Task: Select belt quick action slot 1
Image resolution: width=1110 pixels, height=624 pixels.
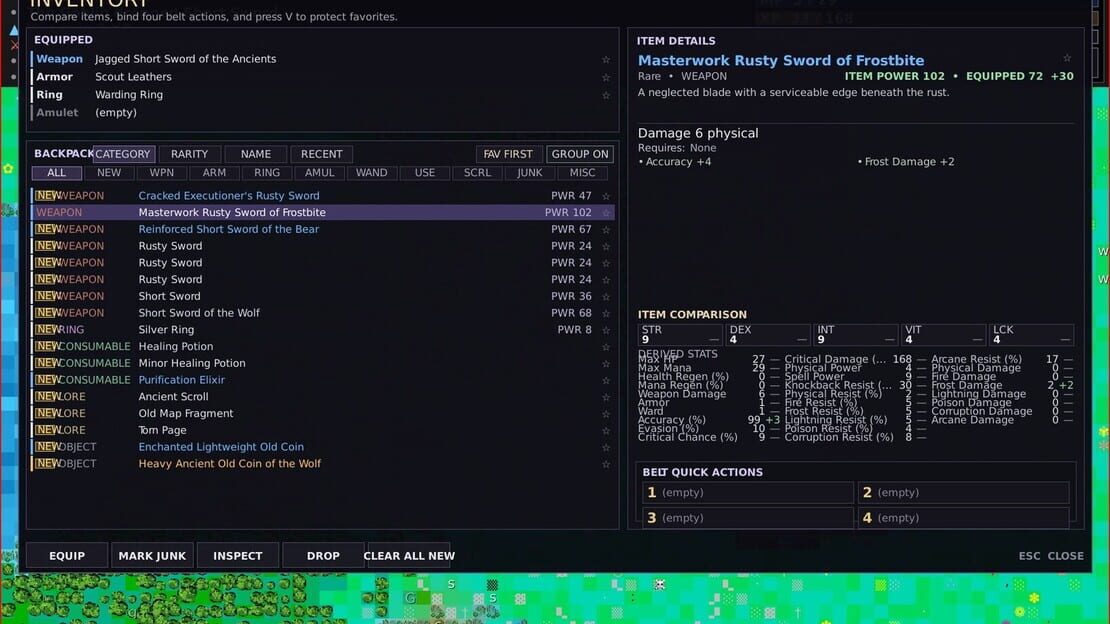Action: [748, 493]
